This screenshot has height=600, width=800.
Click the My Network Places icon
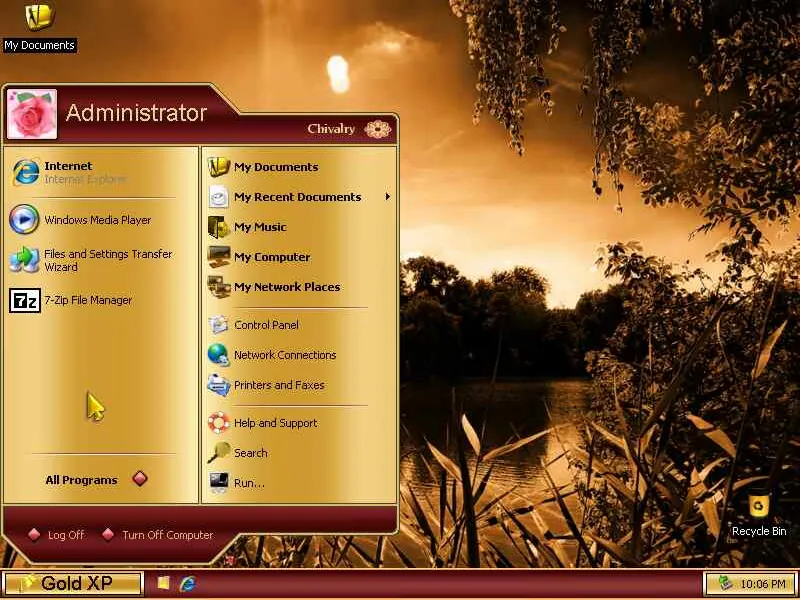(x=219, y=287)
